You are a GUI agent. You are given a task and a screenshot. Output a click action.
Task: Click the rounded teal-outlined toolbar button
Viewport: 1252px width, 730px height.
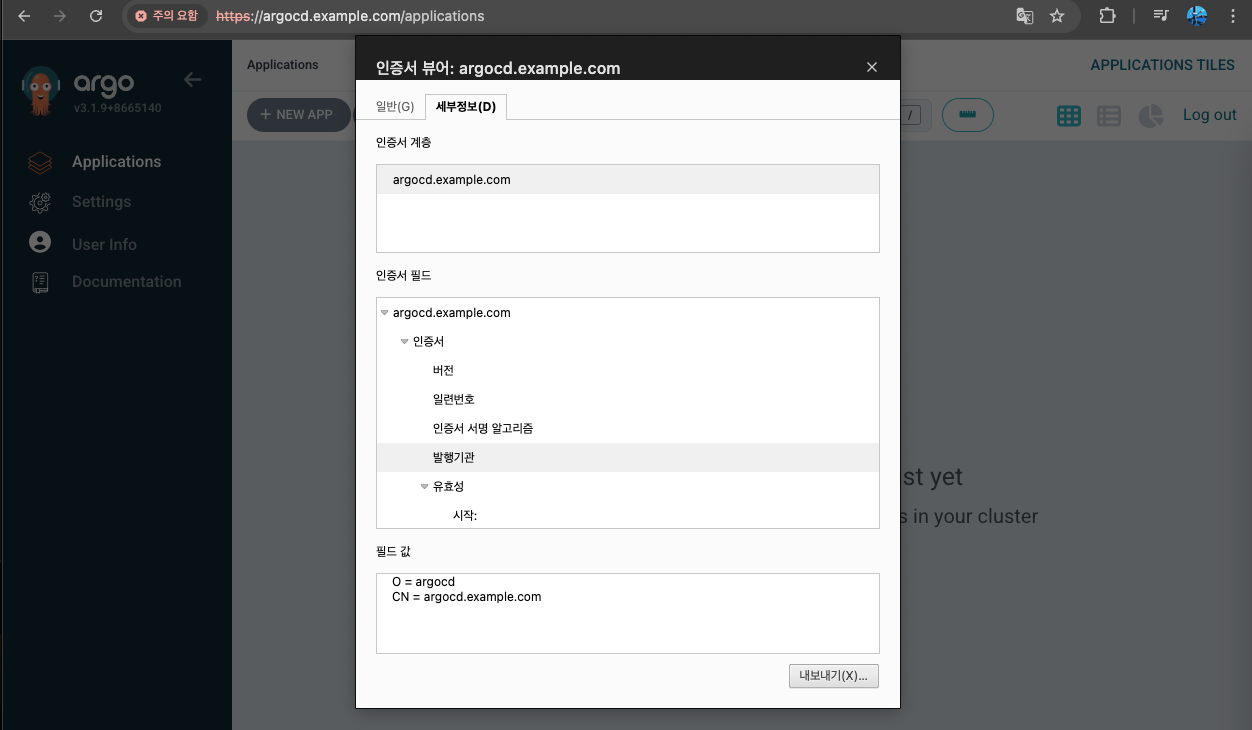coord(968,115)
